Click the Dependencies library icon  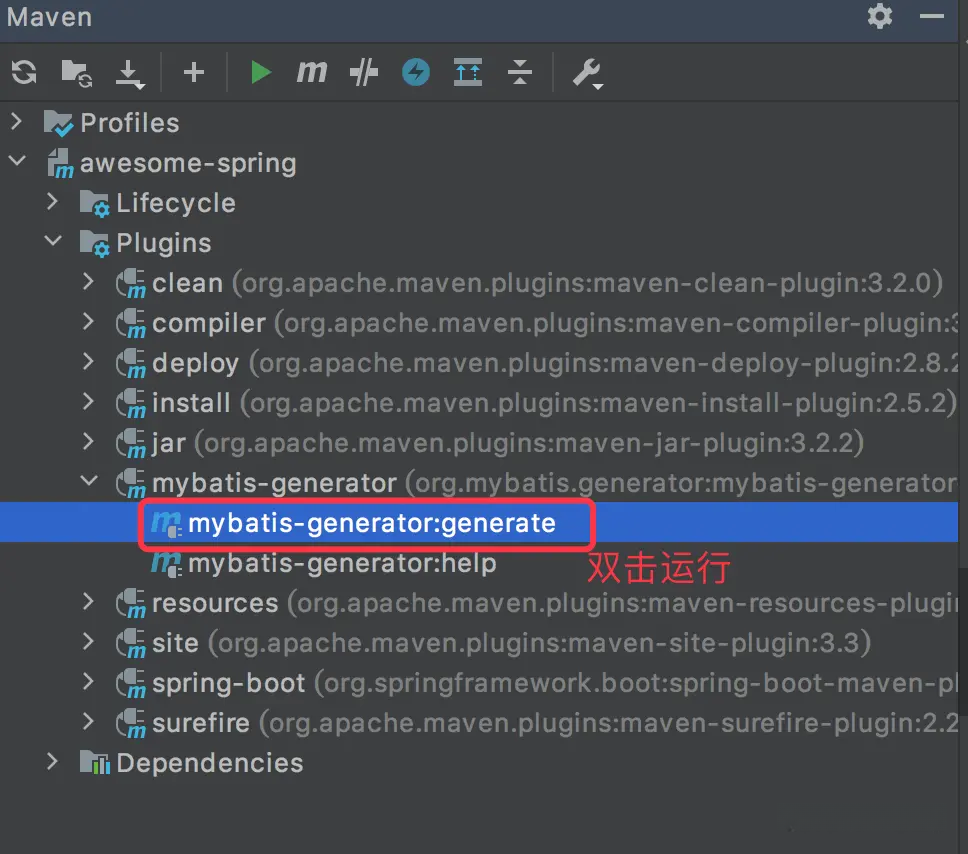pyautogui.click(x=94, y=763)
